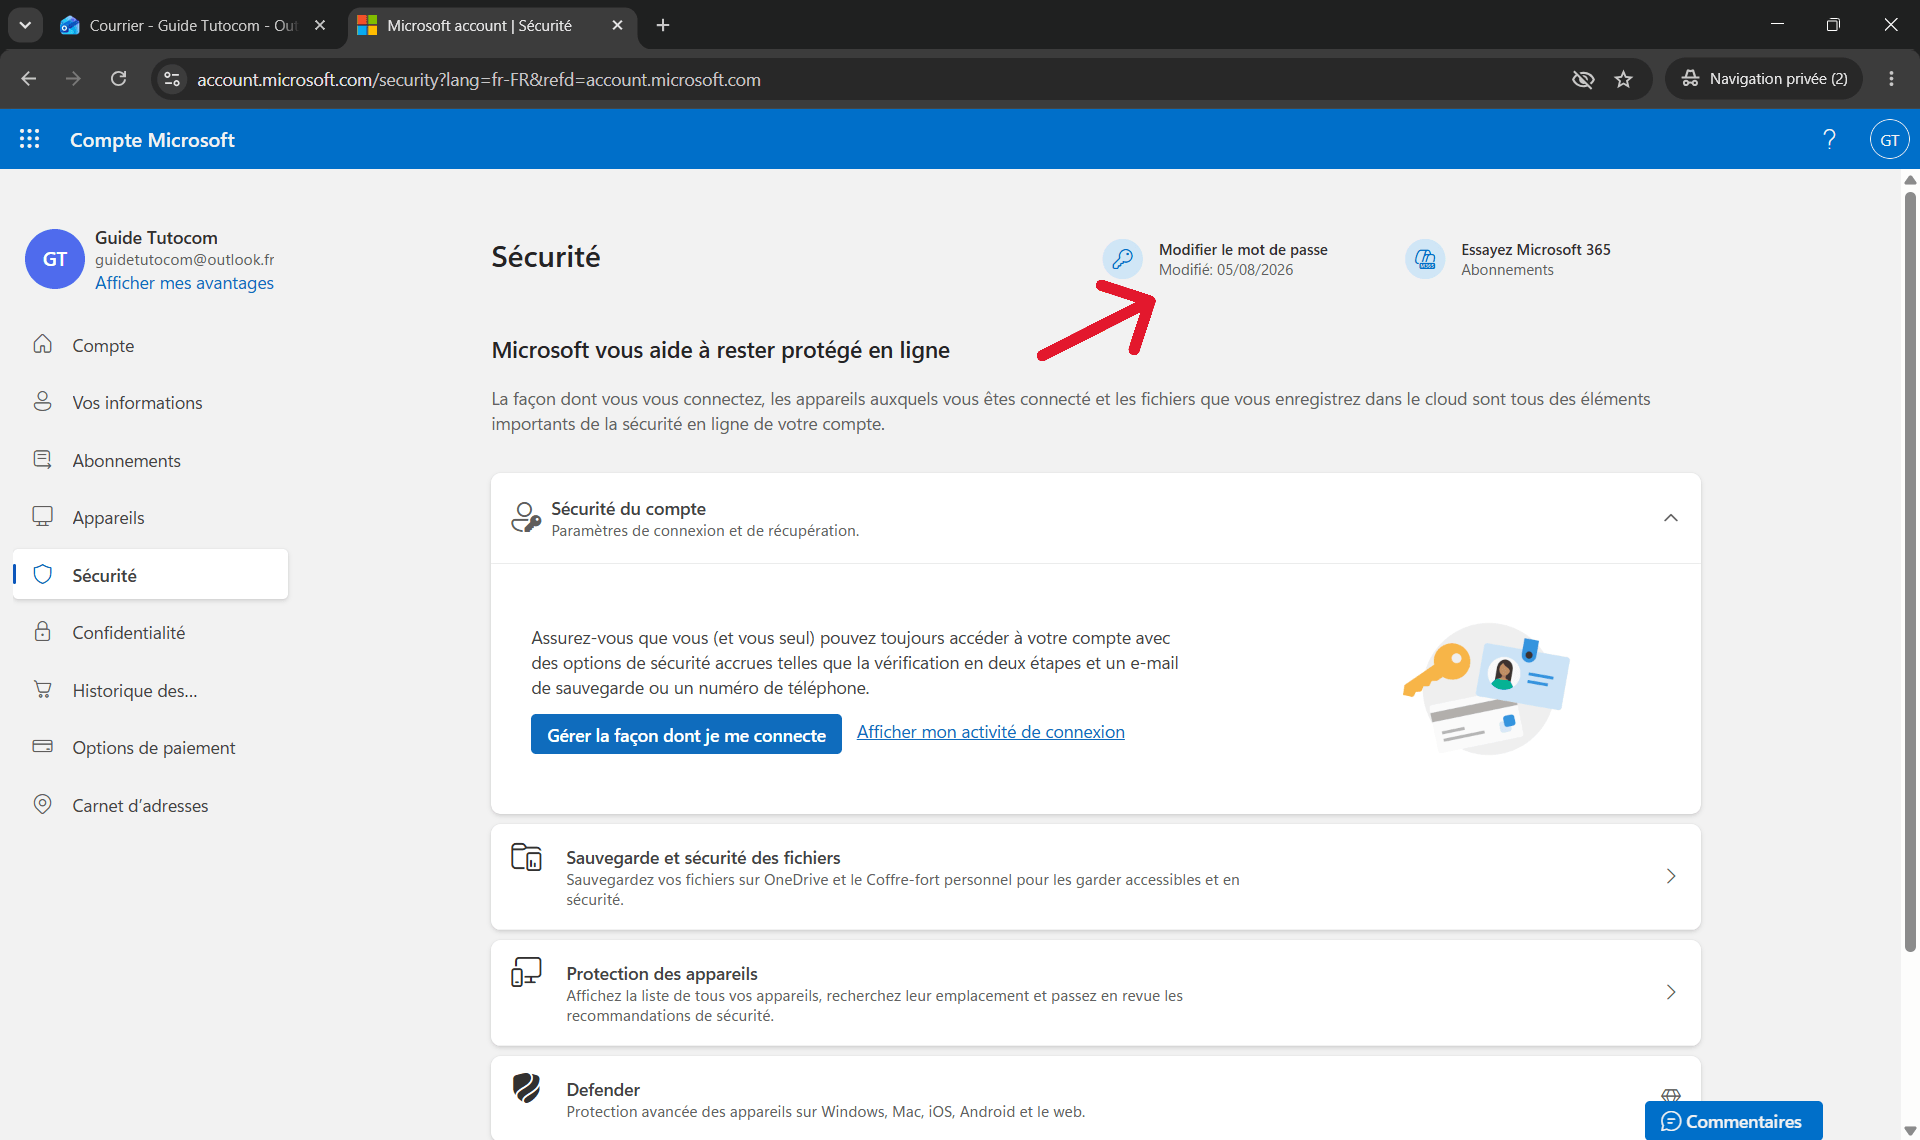Click the Compte Microsoft header title
This screenshot has width=1920, height=1140.
point(152,140)
